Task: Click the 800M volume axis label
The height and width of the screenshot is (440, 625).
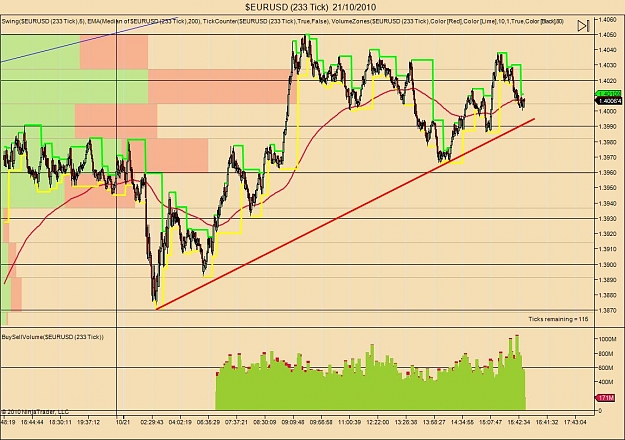Action: click(606, 354)
